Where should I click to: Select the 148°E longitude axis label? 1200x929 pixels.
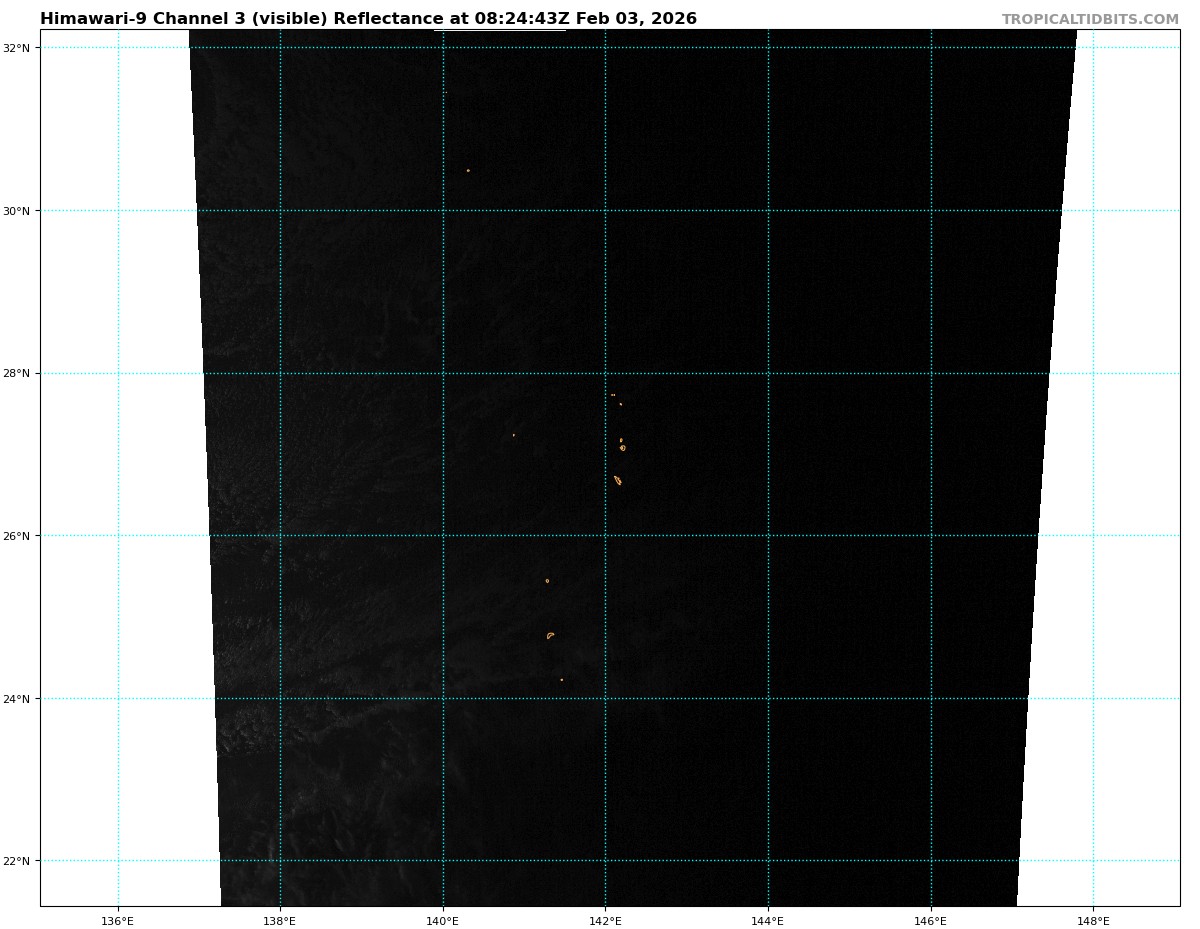(x=1093, y=920)
